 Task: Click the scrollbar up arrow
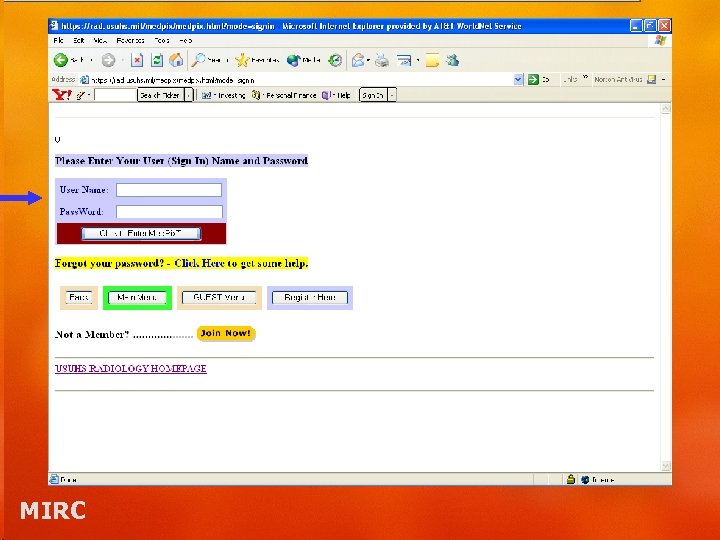(666, 109)
